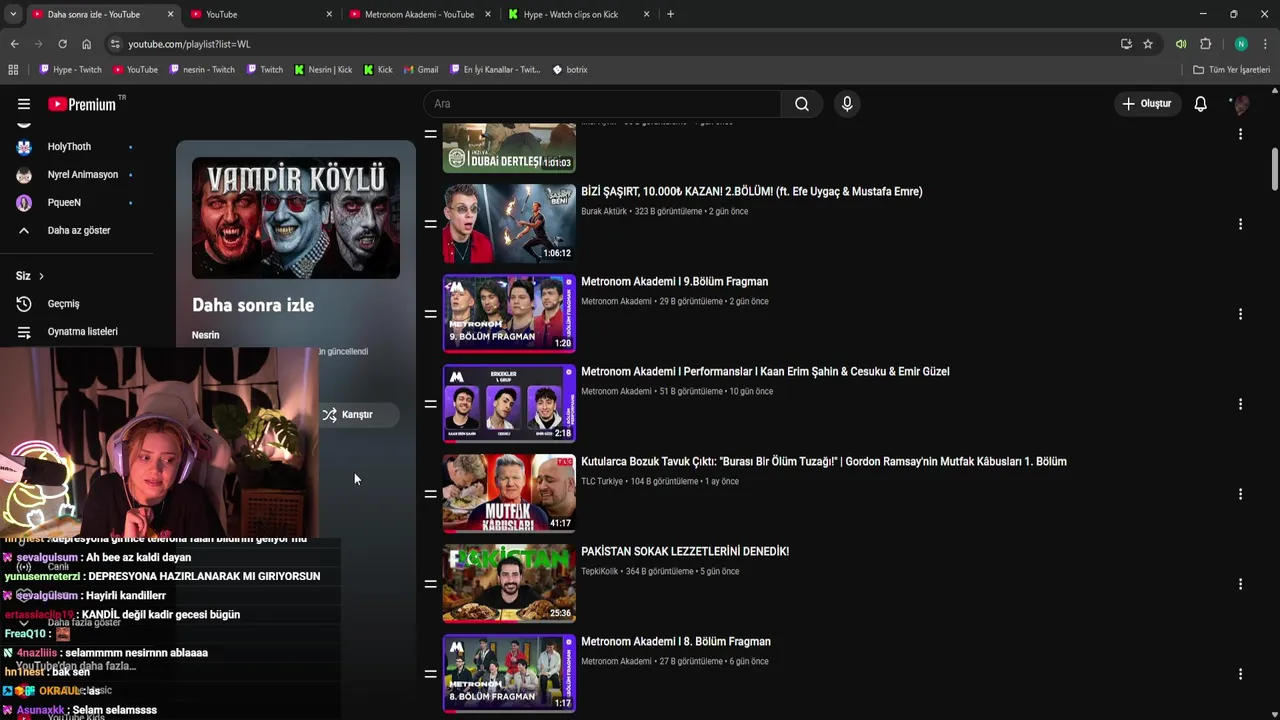
Task: Click the search magnifier button
Action: (x=802, y=104)
